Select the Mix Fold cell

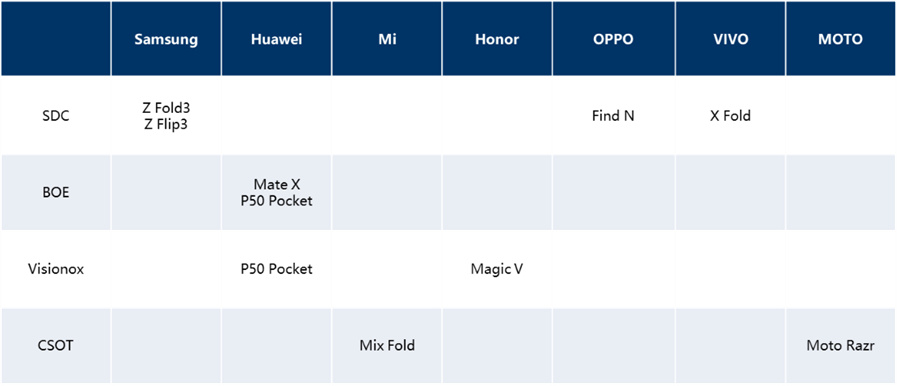[x=386, y=346]
